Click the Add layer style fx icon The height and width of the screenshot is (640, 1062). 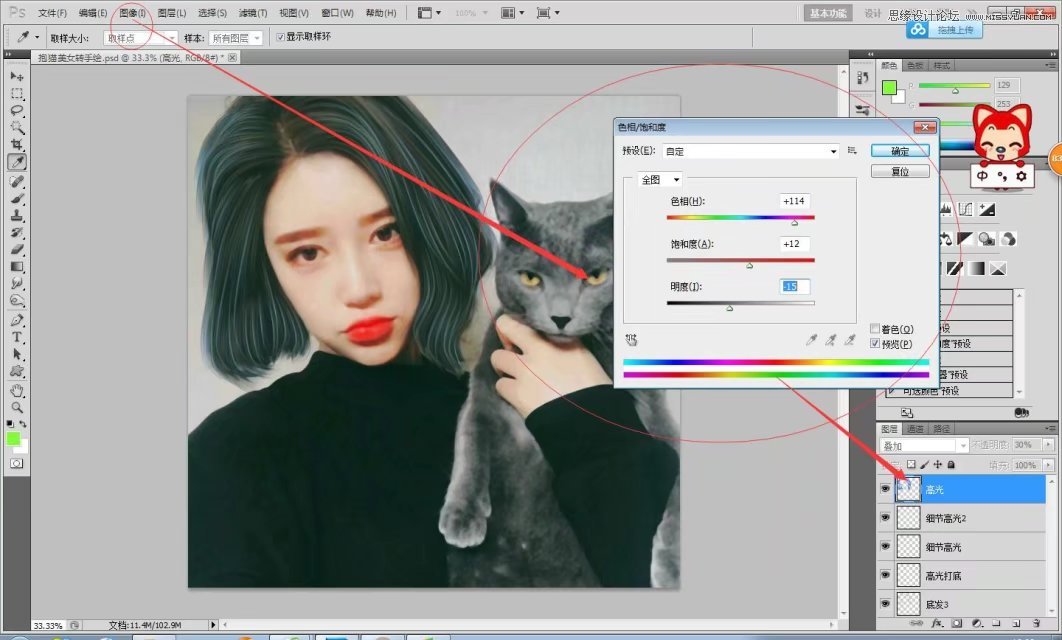pyautogui.click(x=937, y=623)
